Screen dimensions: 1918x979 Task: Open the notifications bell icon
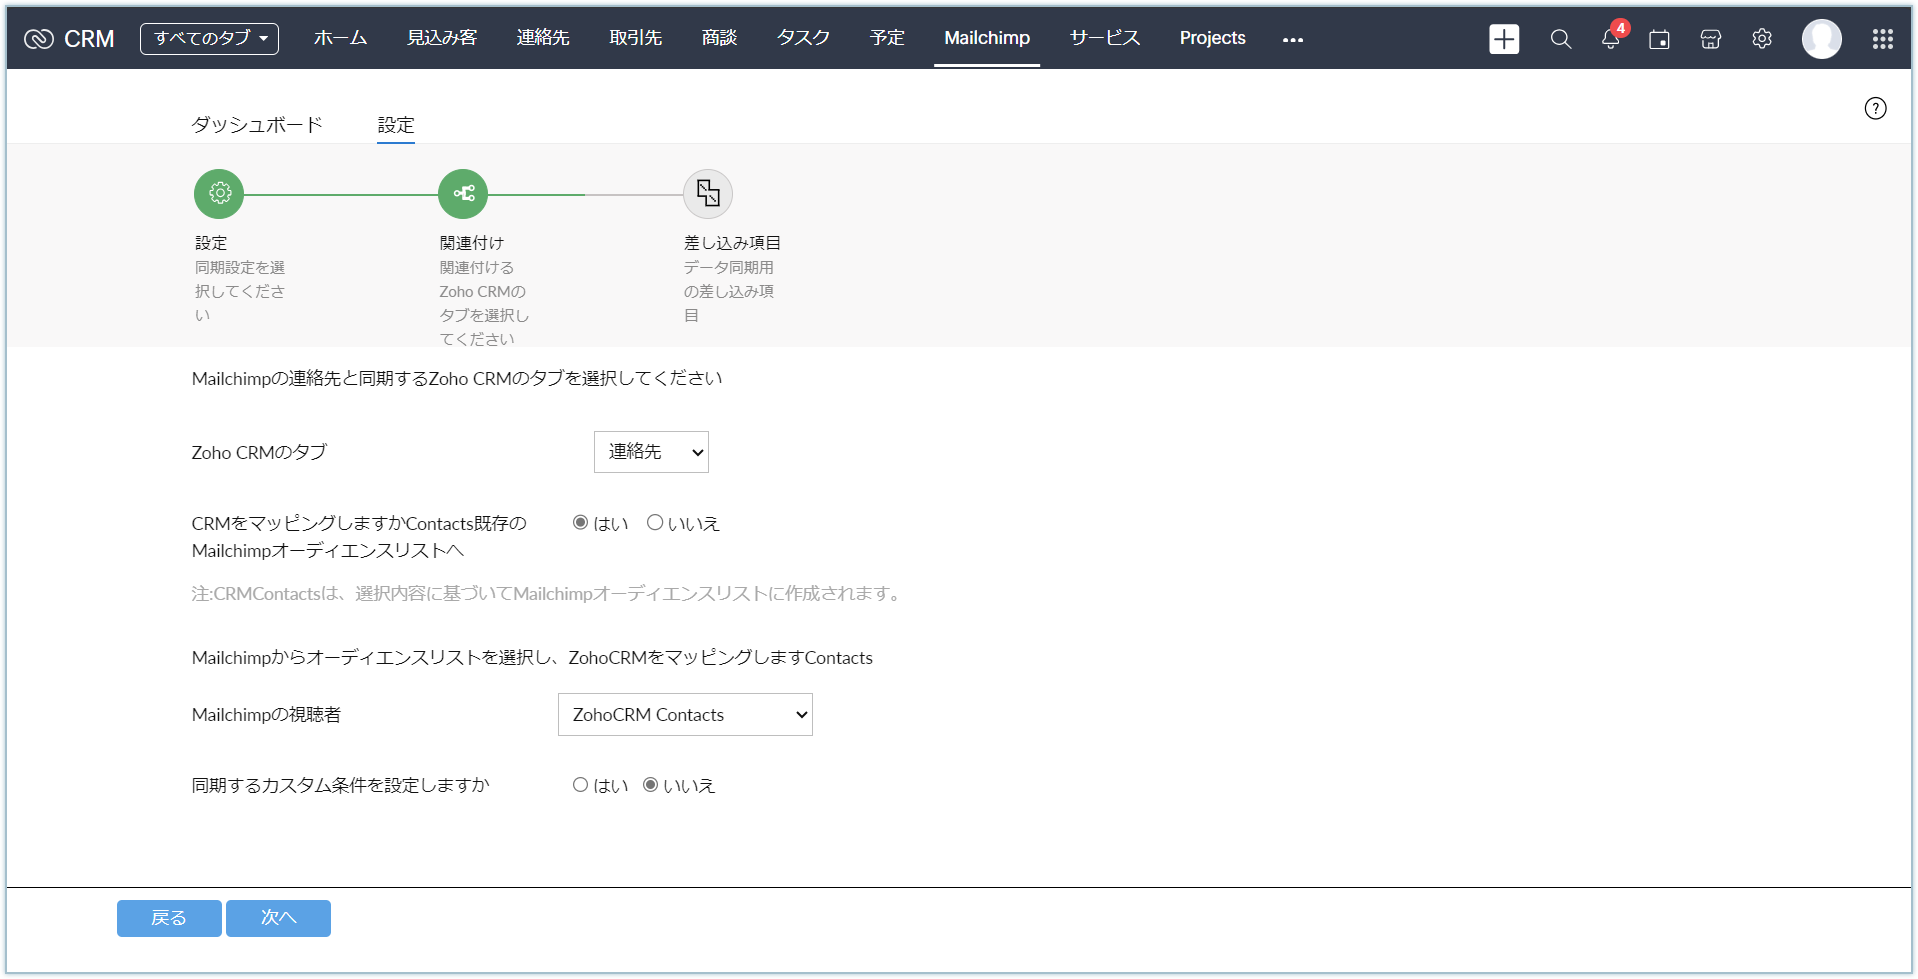[x=1610, y=39]
